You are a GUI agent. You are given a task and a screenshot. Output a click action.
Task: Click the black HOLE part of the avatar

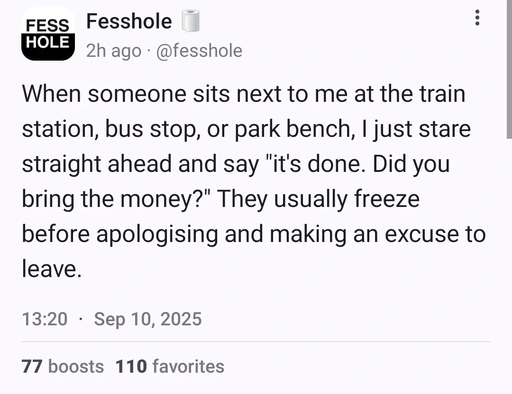point(48,47)
